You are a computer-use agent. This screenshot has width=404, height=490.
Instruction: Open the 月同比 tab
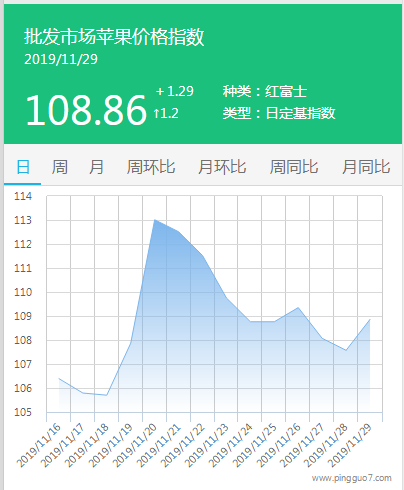tap(366, 167)
